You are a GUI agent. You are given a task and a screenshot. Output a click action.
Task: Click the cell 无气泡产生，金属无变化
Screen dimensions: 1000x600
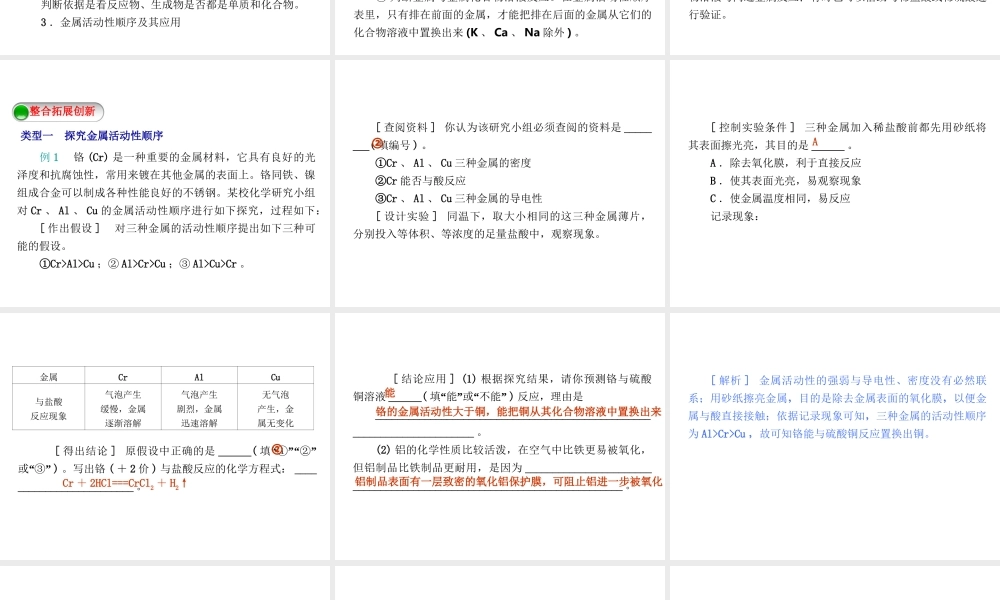pyautogui.click(x=276, y=408)
